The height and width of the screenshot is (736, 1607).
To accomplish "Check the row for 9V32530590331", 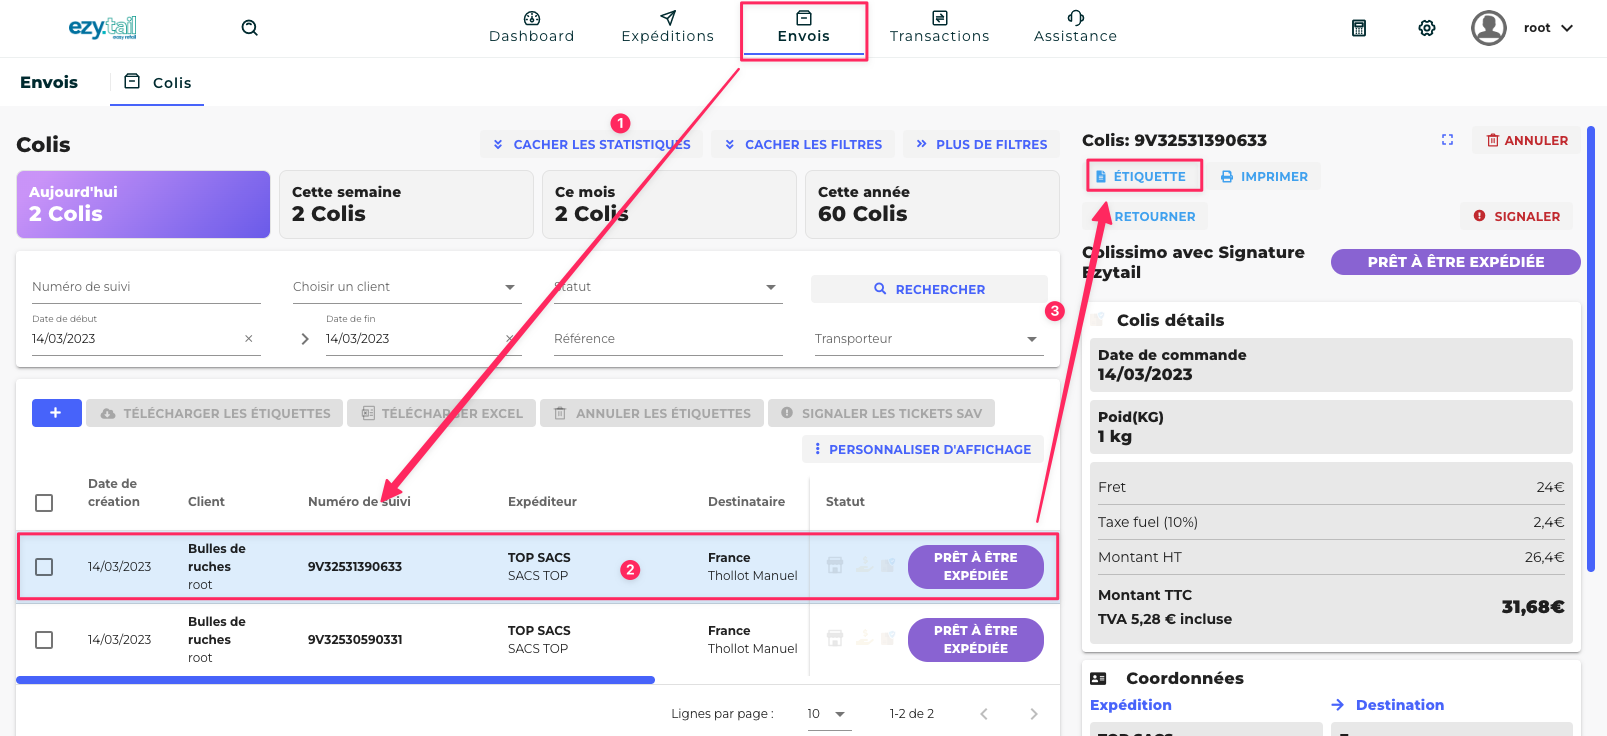I will (44, 640).
